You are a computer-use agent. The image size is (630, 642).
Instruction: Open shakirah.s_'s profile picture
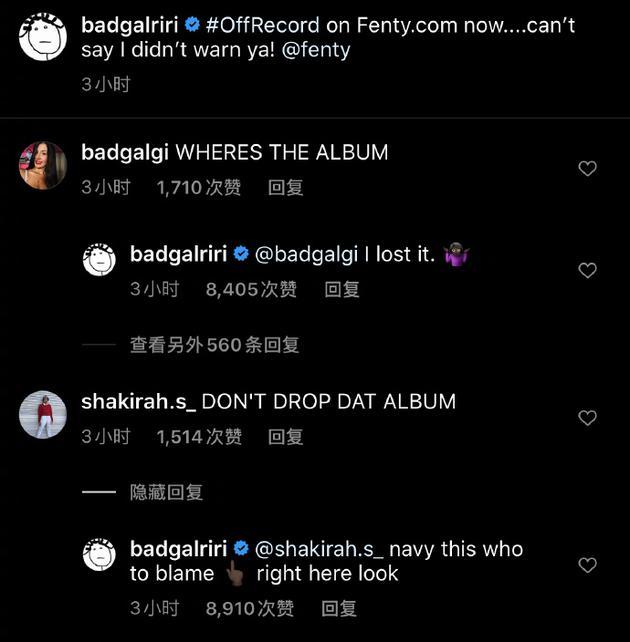43,414
